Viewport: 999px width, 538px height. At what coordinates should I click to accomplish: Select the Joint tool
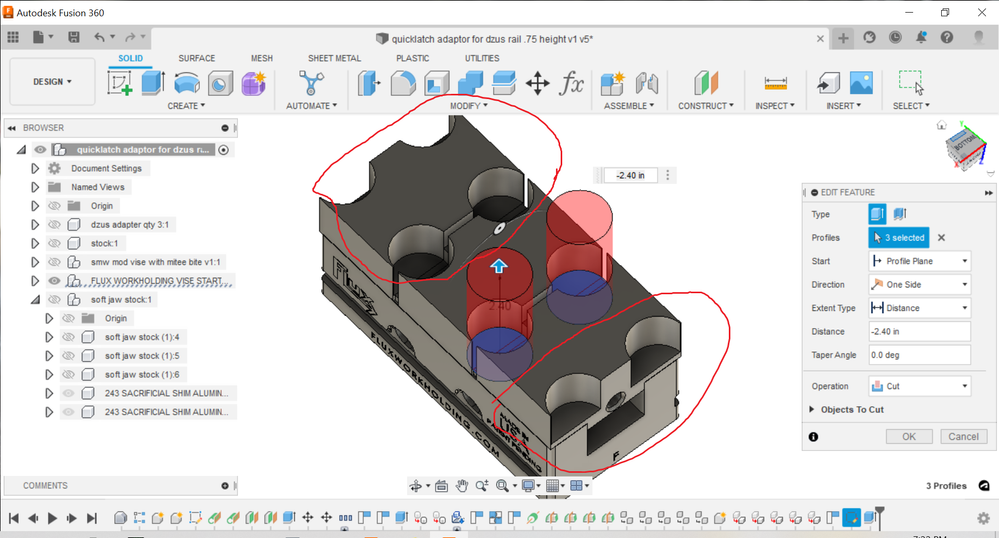[x=647, y=84]
